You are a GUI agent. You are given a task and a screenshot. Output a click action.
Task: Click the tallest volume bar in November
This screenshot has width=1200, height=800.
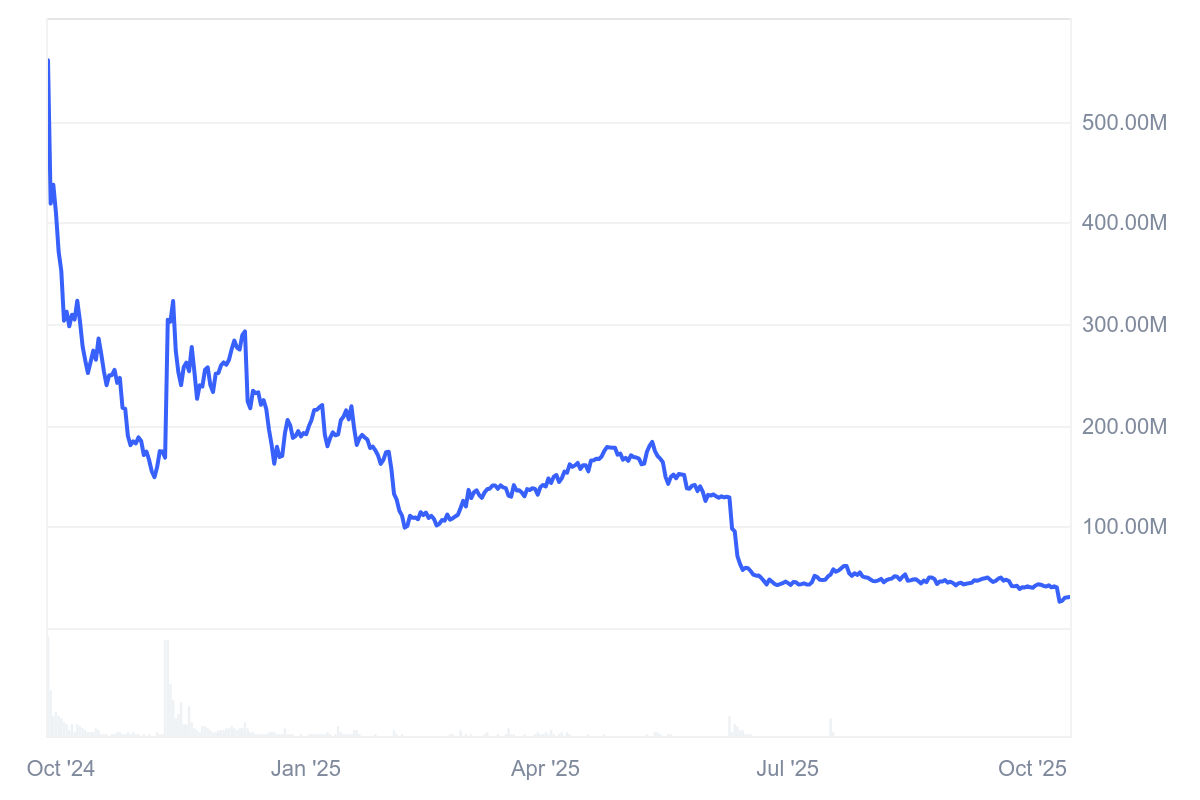click(x=166, y=688)
